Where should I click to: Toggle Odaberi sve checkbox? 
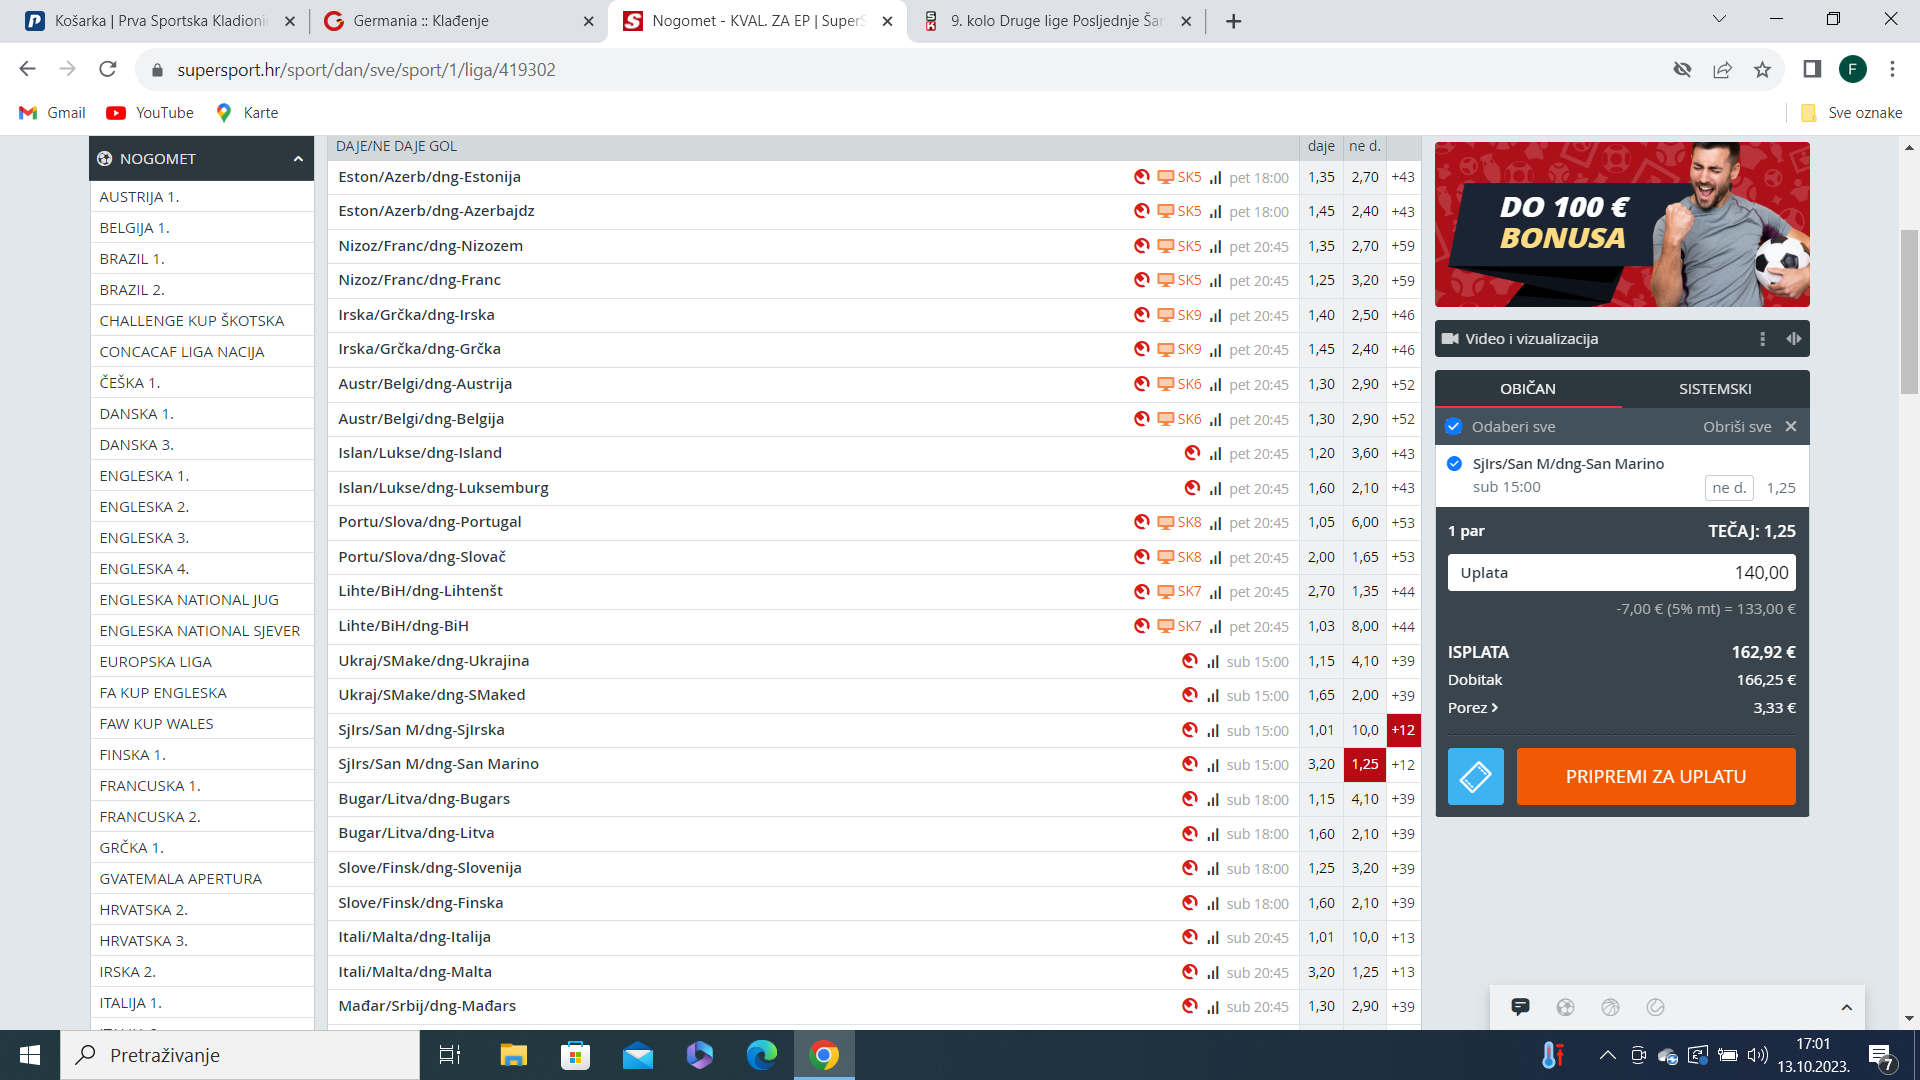(x=1454, y=427)
